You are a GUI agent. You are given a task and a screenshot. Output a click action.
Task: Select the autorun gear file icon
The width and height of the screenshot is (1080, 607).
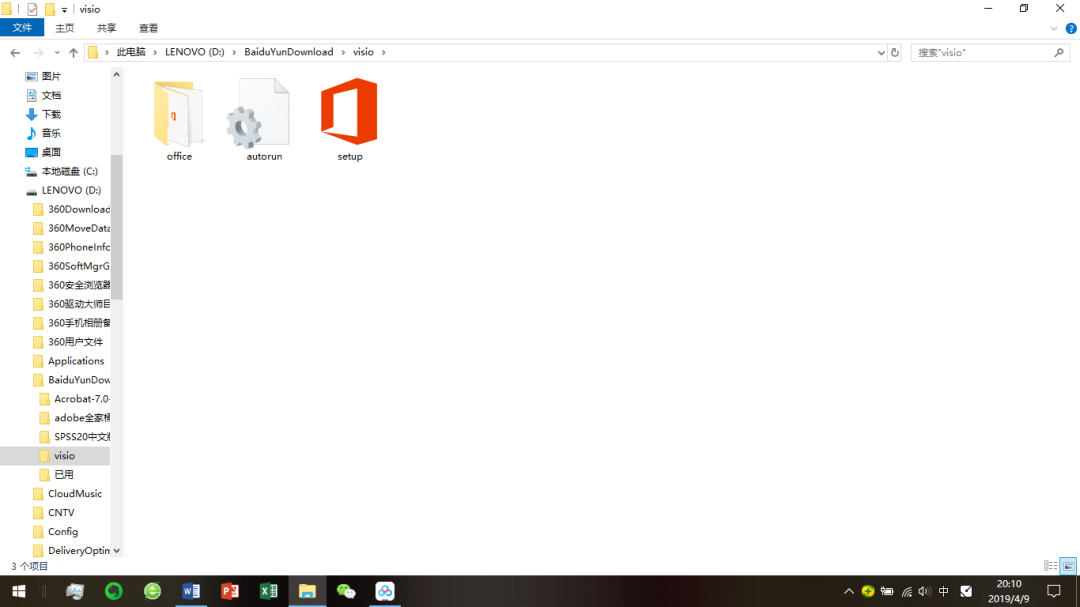(258, 114)
